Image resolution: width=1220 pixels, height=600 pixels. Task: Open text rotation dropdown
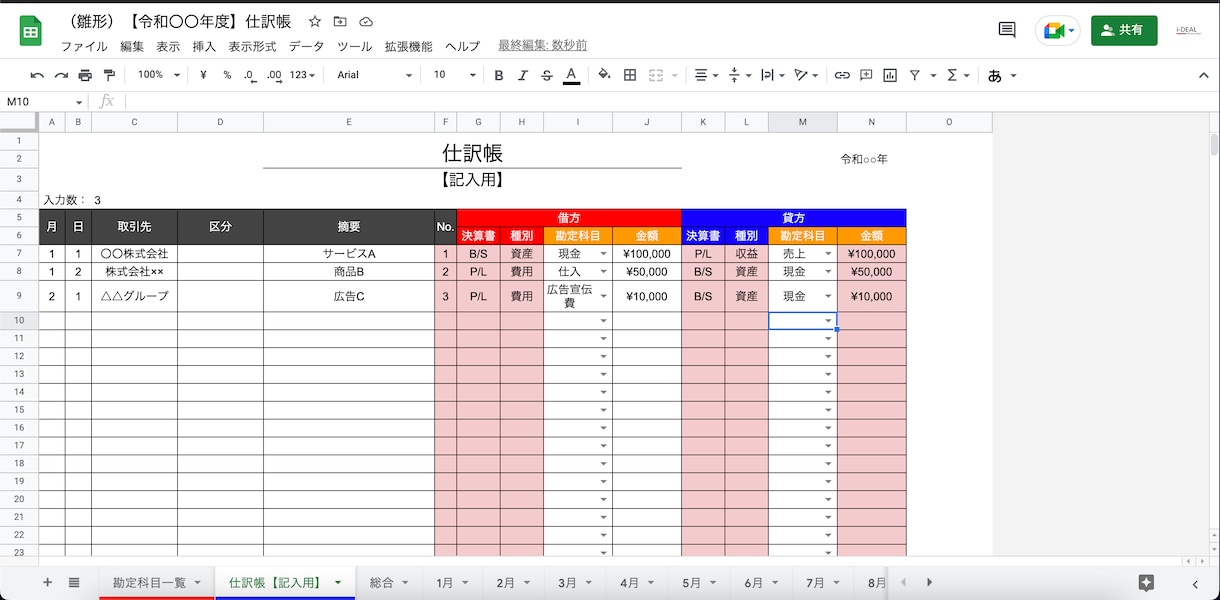[x=806, y=75]
